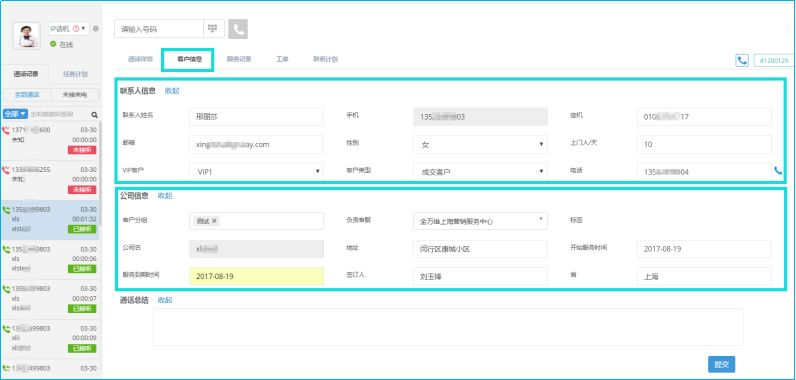Click the red warning icon beside IP话机
The width and height of the screenshot is (796, 380).
[x=76, y=29]
